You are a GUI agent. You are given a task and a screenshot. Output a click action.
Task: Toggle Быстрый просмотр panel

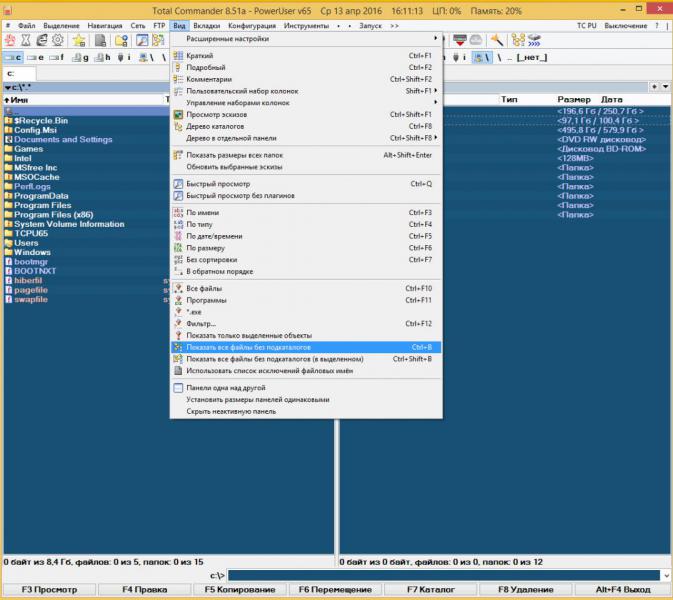click(x=306, y=184)
